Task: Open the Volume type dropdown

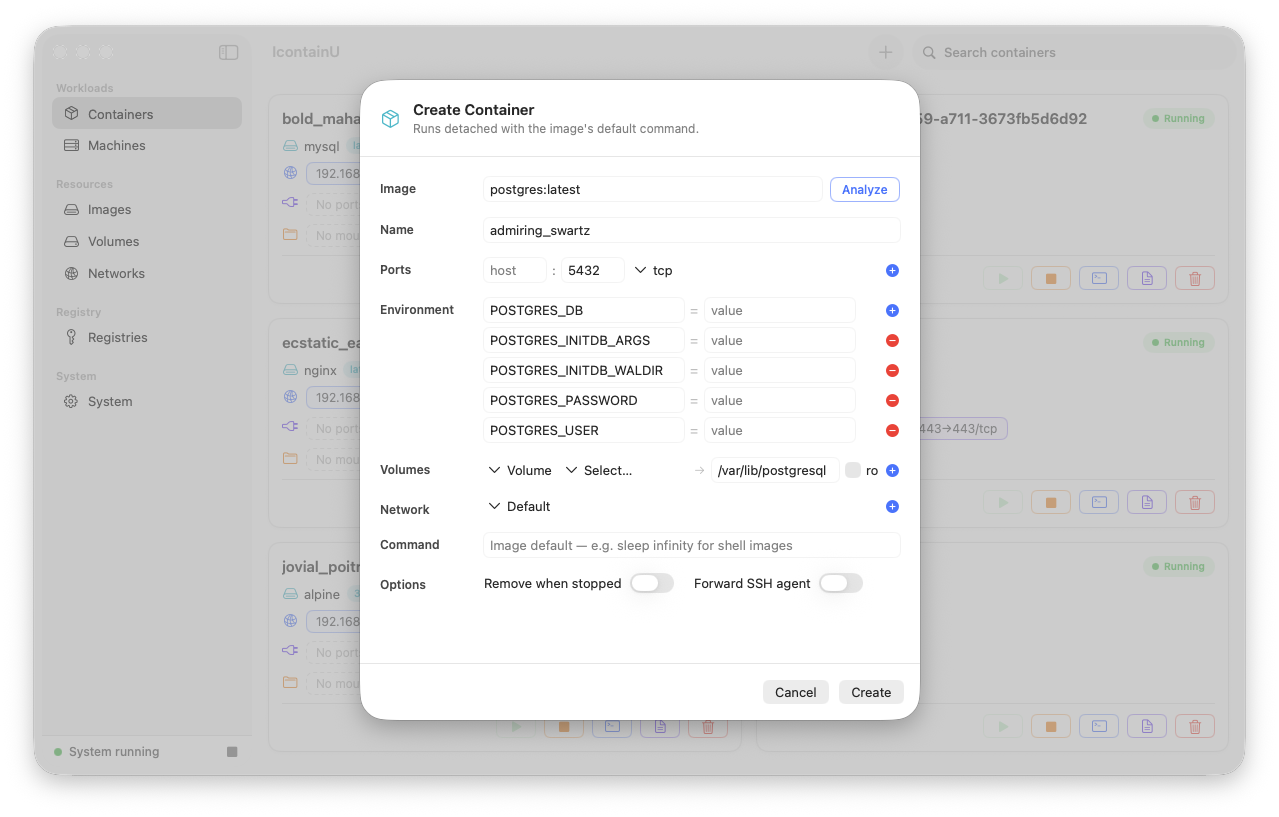Action: 520,470
